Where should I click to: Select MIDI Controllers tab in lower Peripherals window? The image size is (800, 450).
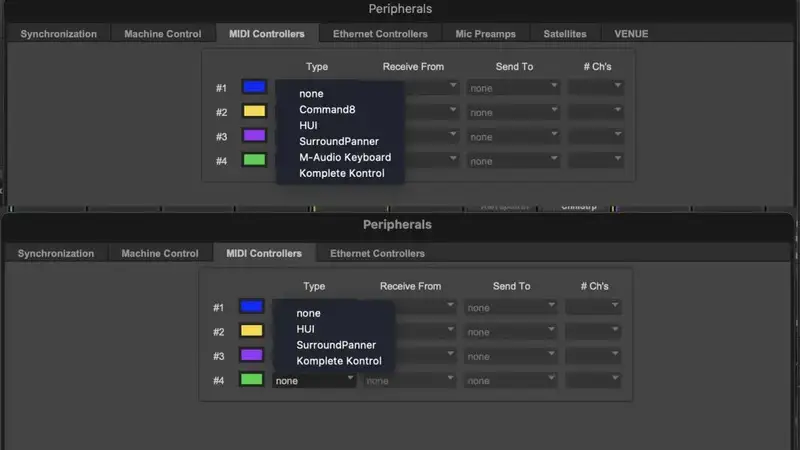264,254
